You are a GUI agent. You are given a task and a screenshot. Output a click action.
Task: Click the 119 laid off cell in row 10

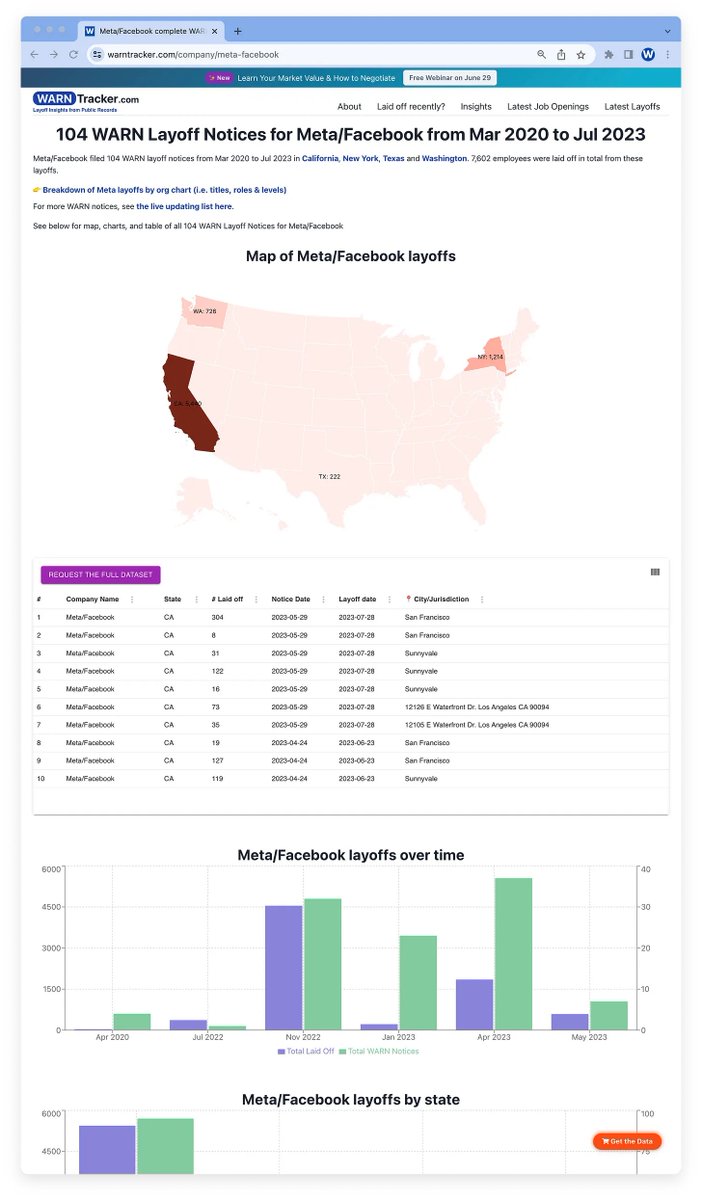pos(218,778)
